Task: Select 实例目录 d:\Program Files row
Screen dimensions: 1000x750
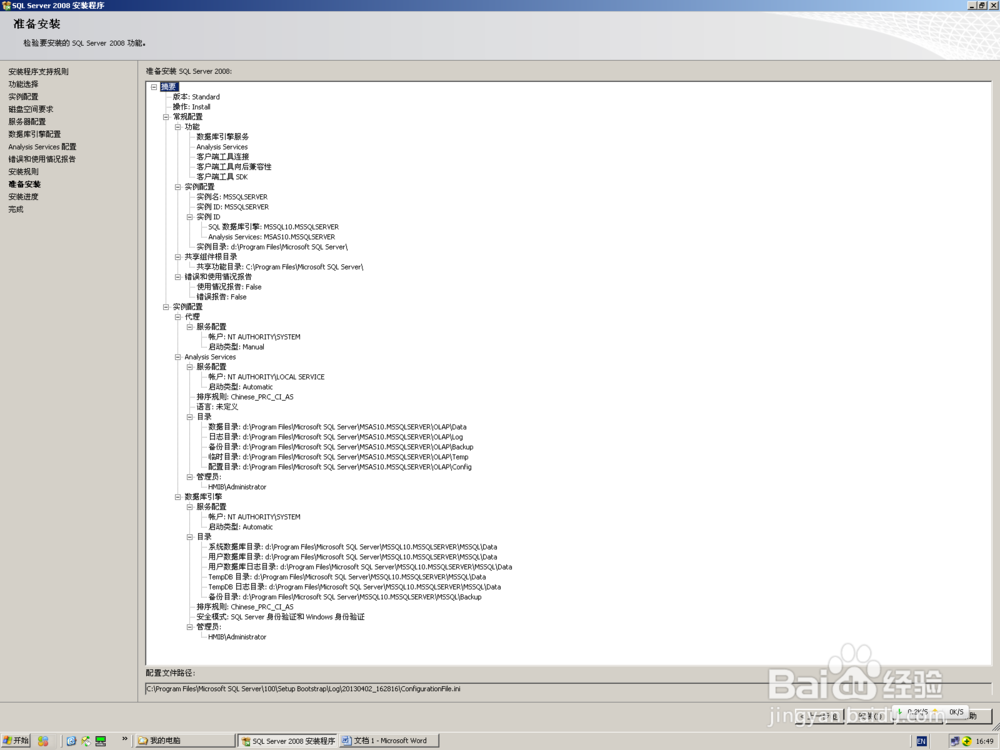Action: [272, 247]
